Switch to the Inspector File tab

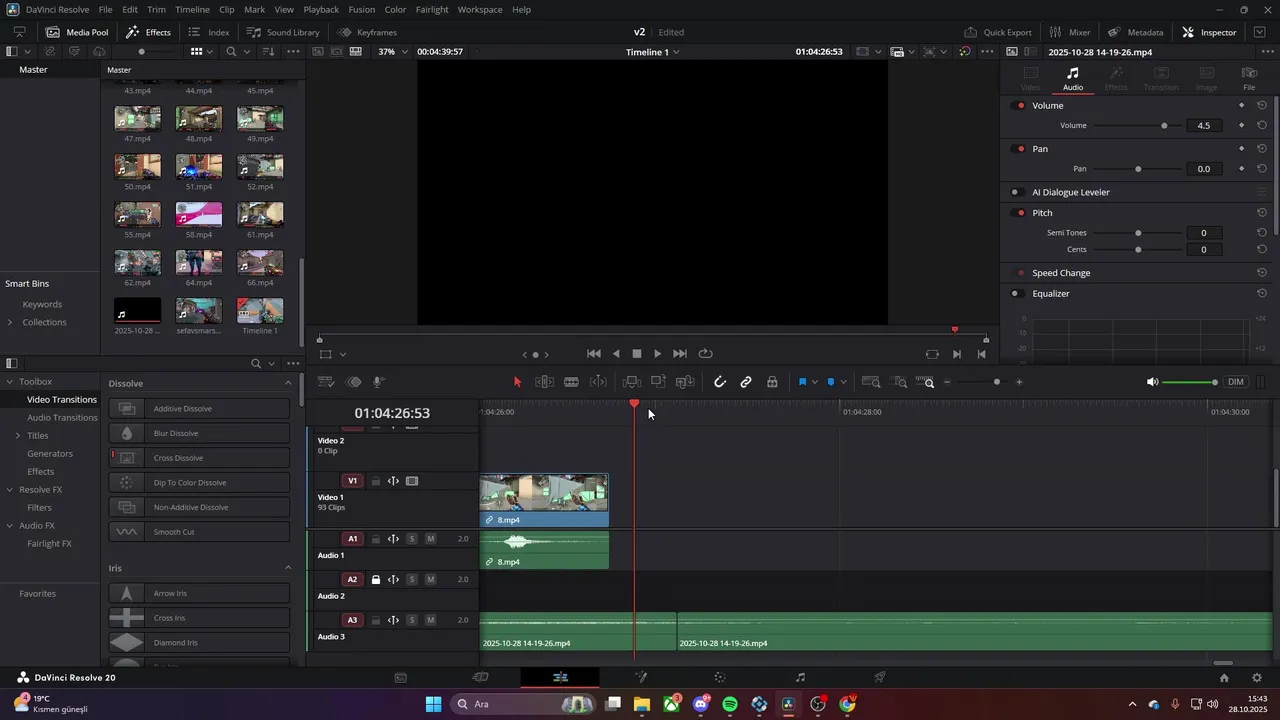tap(1249, 78)
